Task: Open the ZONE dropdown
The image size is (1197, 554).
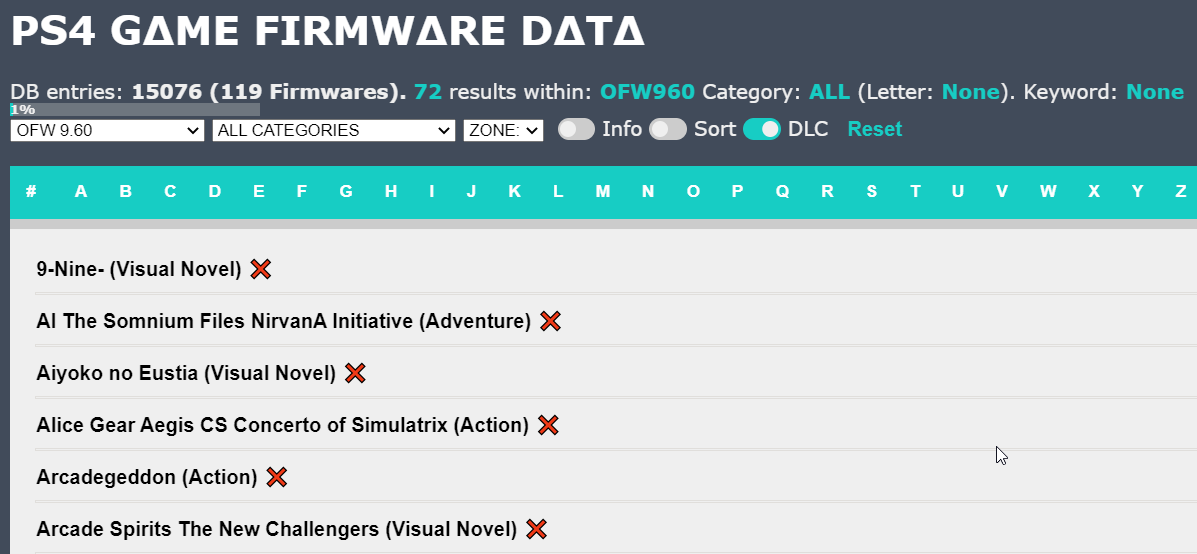Action: pyautogui.click(x=503, y=130)
